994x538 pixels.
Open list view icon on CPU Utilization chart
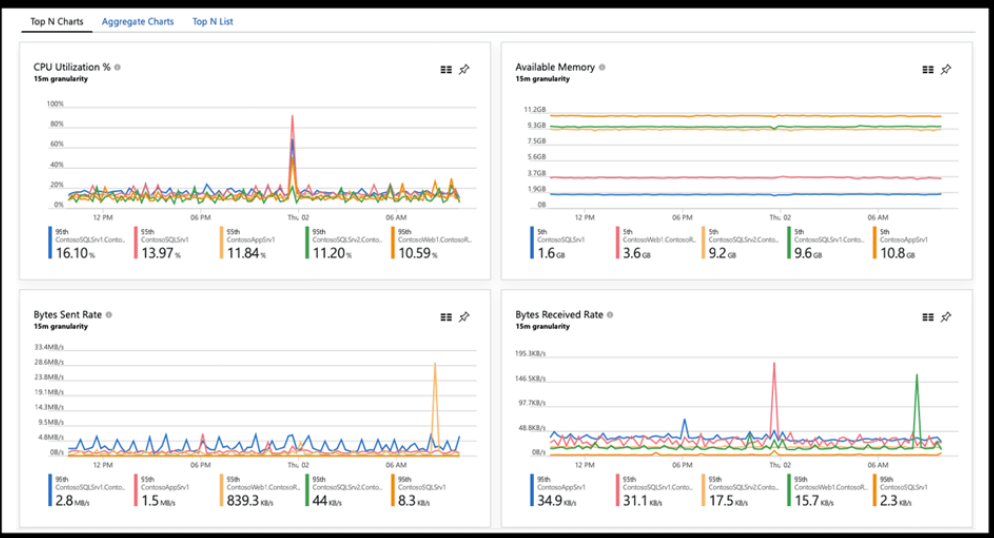(x=446, y=70)
